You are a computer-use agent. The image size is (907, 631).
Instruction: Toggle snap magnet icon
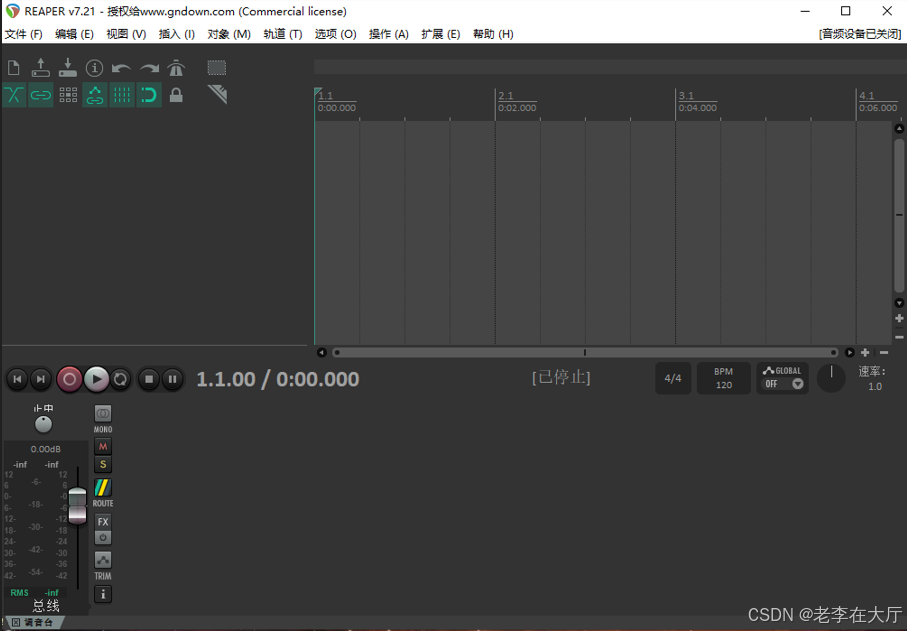[149, 95]
